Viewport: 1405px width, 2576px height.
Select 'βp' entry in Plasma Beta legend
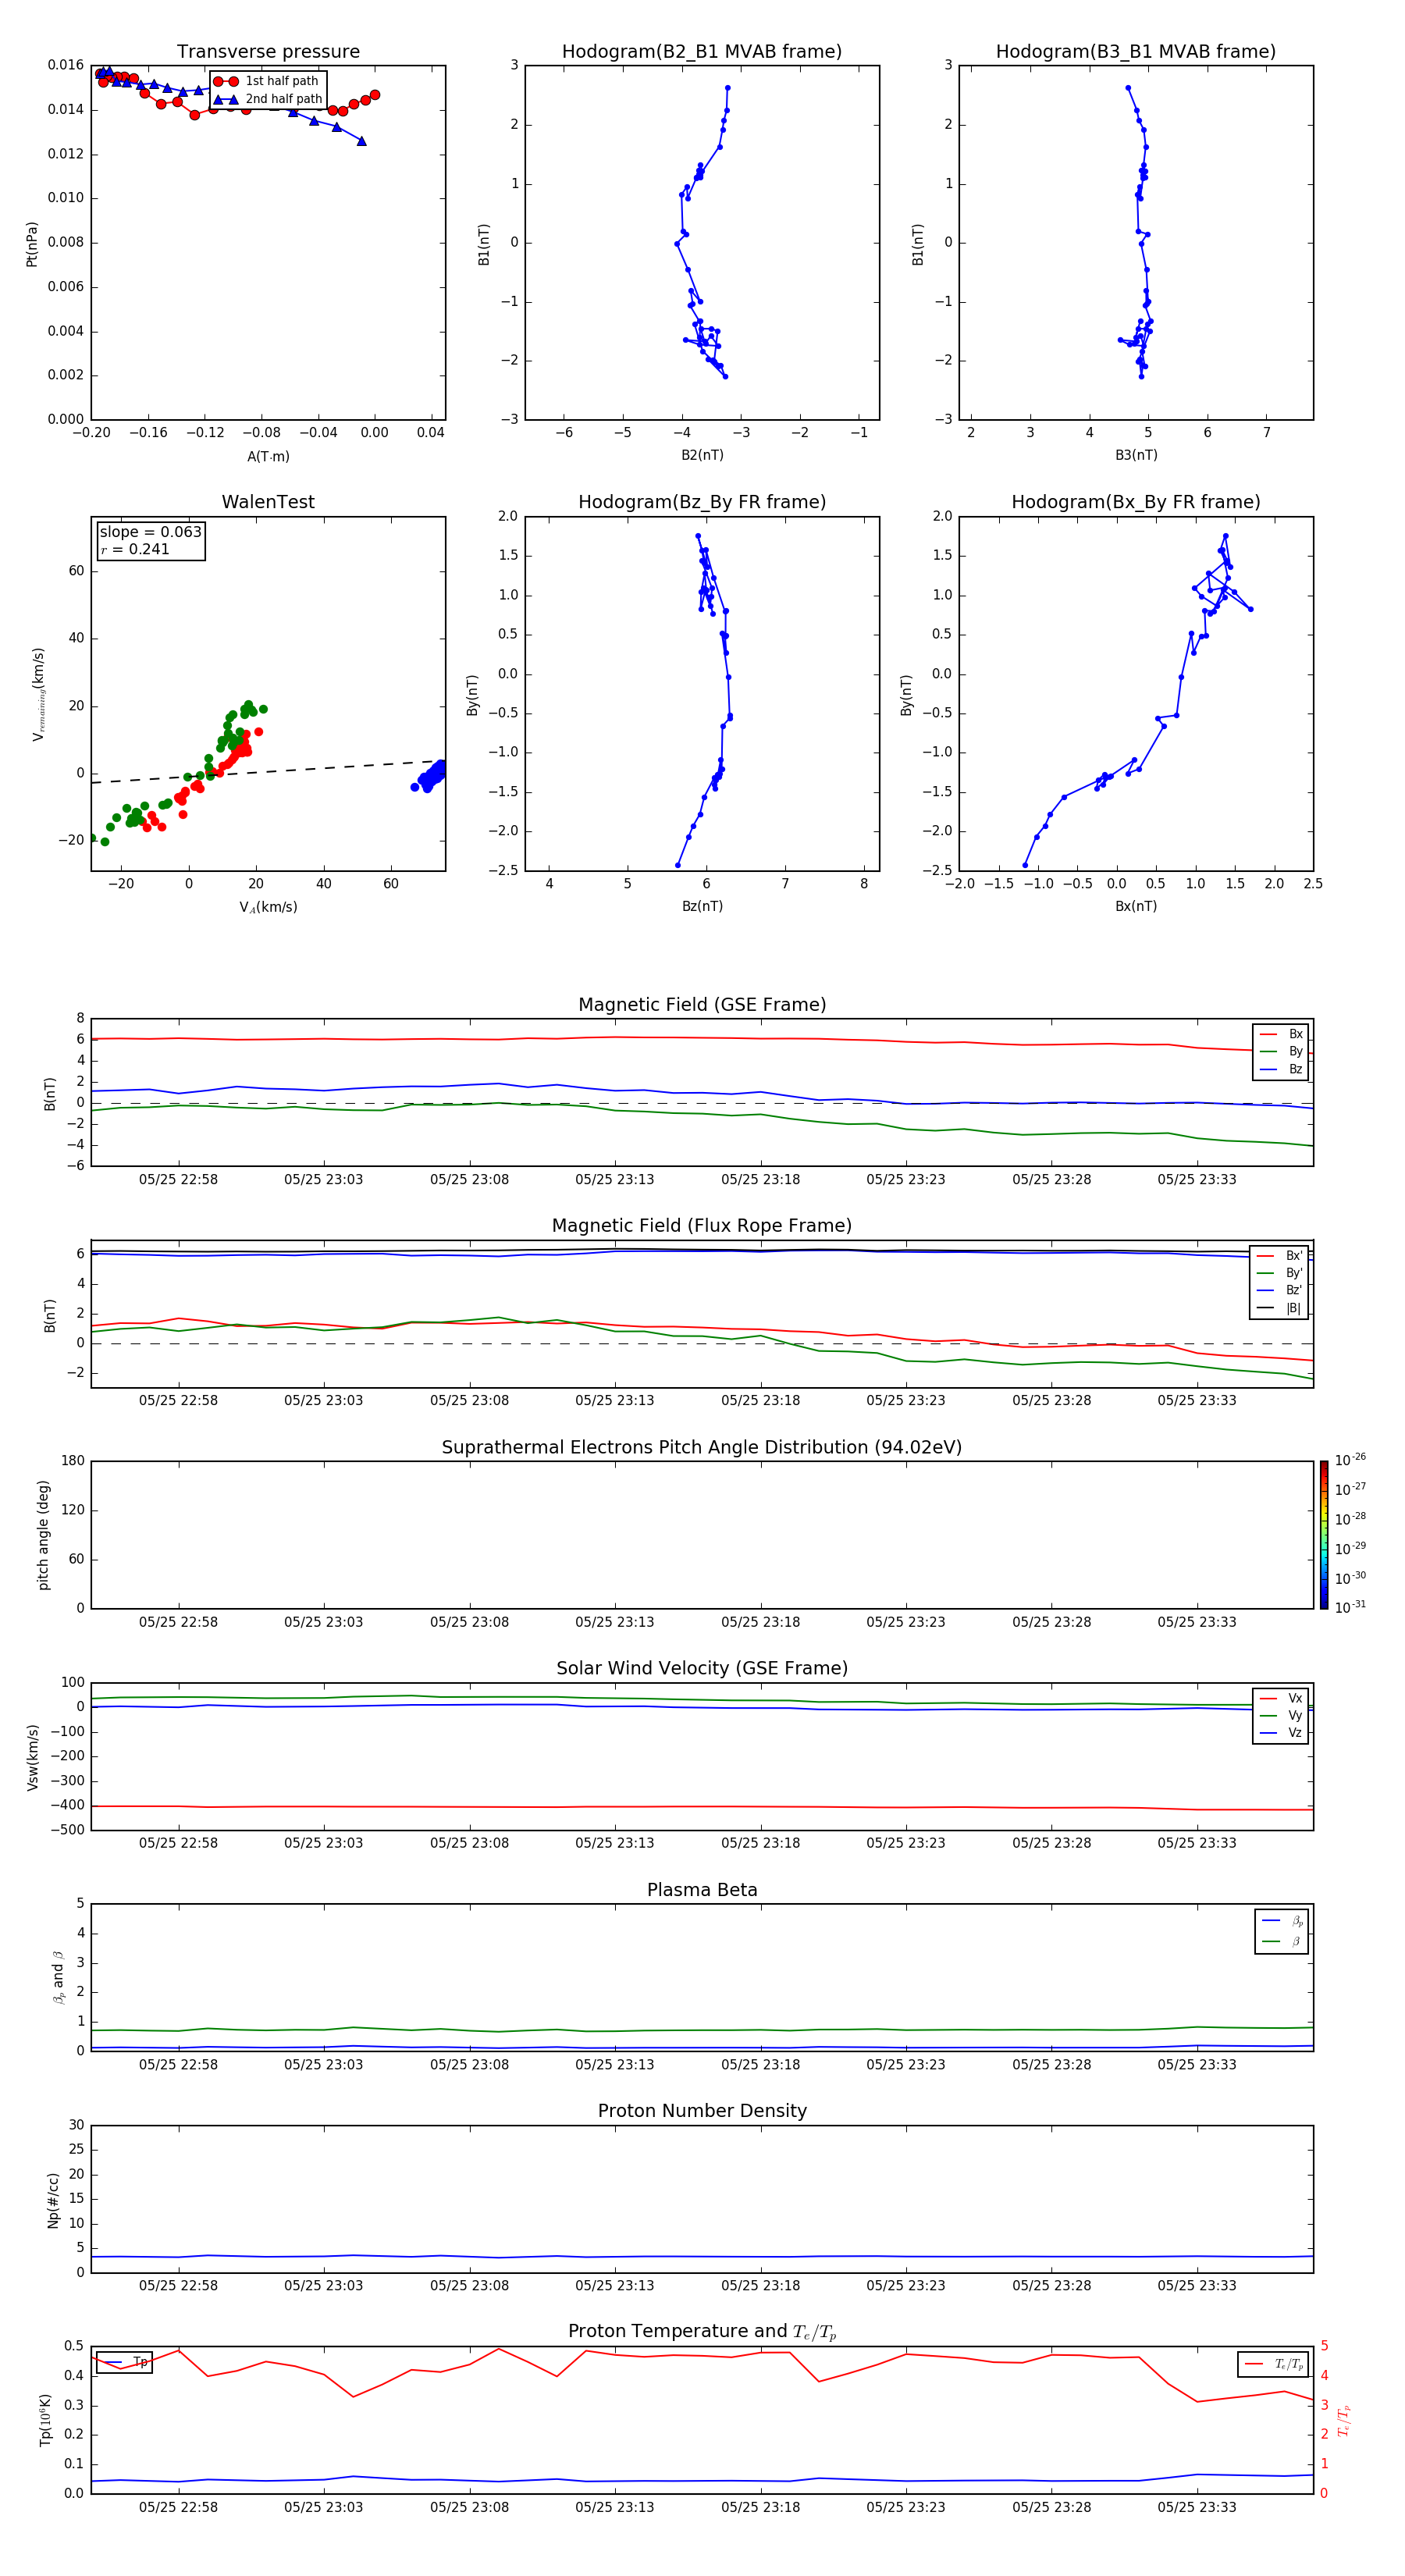(x=1282, y=1921)
